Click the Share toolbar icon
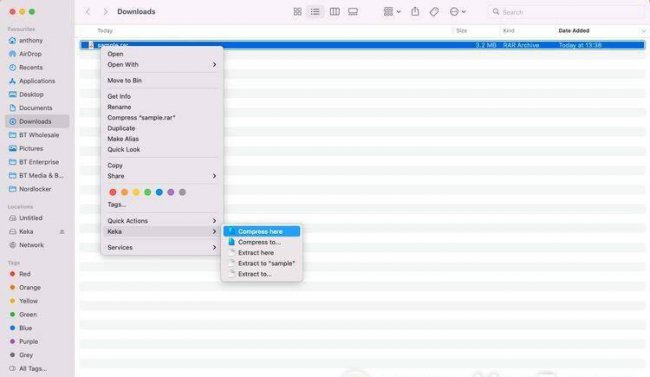Image resolution: width=650 pixels, height=377 pixels. (415, 12)
